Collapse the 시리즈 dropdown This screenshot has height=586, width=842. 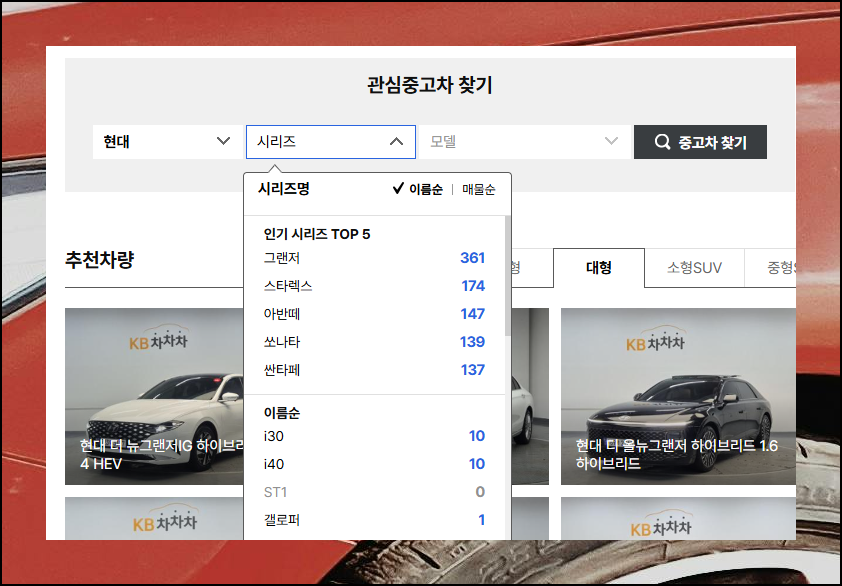coord(331,142)
